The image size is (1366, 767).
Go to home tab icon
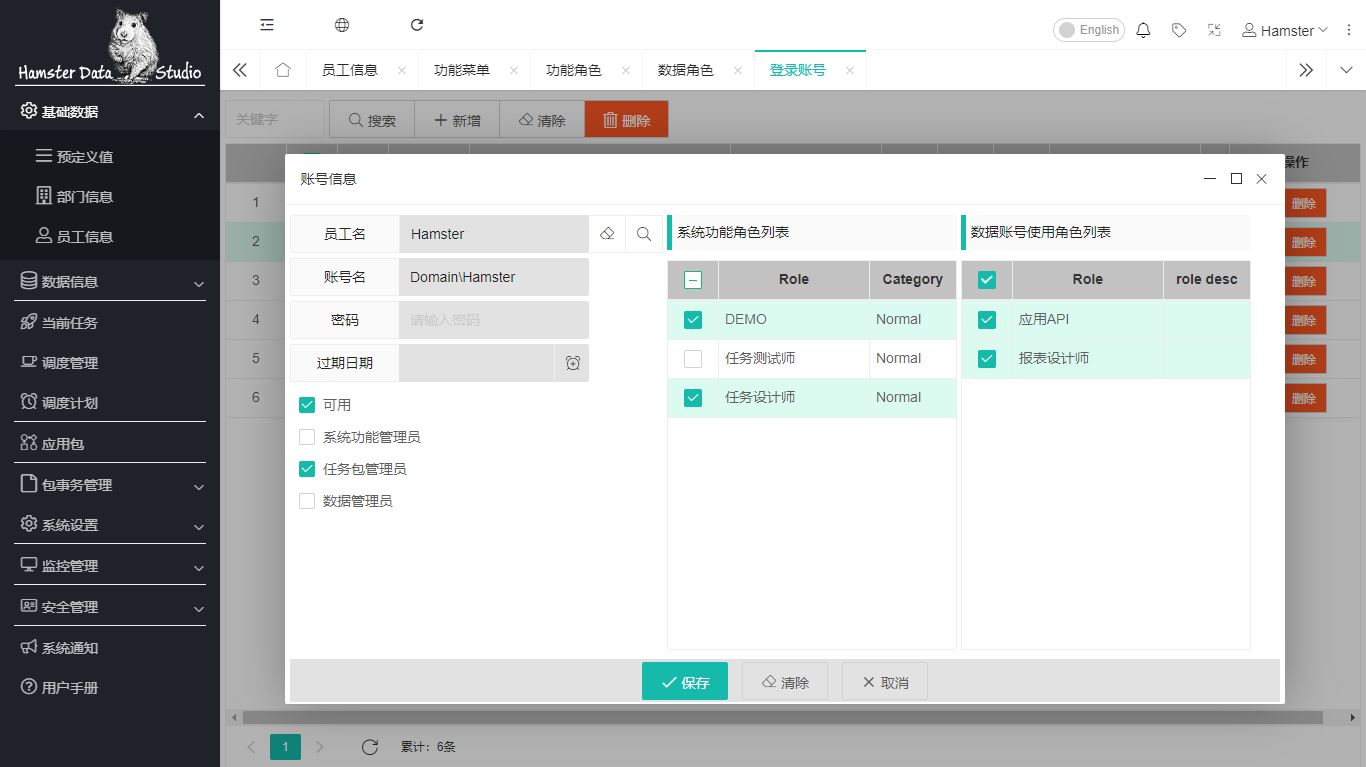tap(283, 70)
